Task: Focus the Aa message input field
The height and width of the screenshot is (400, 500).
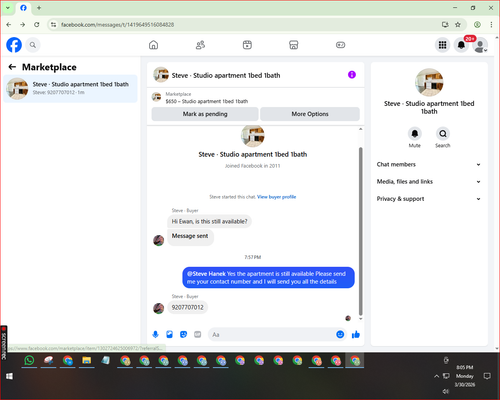Action: point(272,334)
